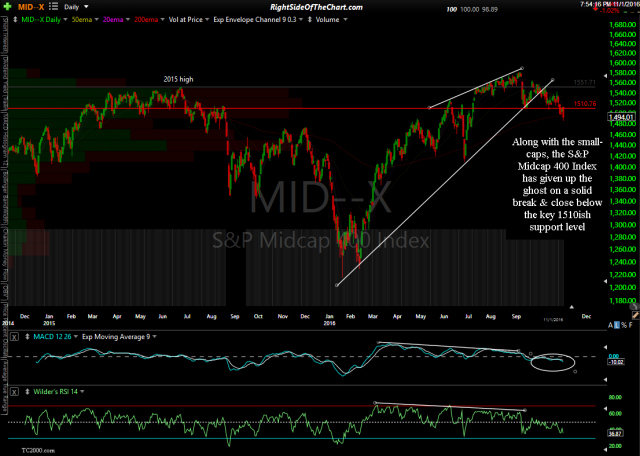Close the MACD pane with its X
The height and width of the screenshot is (456, 640).
tap(14, 337)
